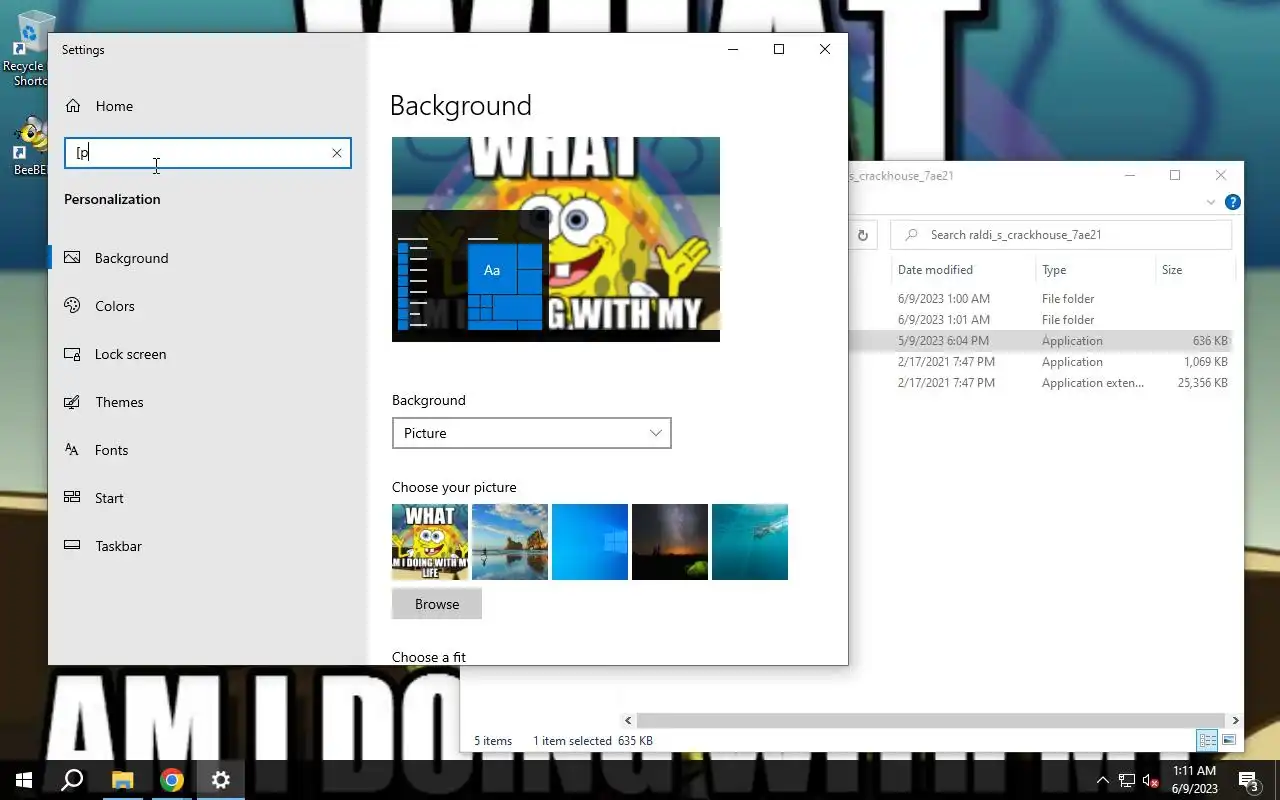Image resolution: width=1280 pixels, height=800 pixels.
Task: Choose the SpongeBob meme picture thumbnail
Action: 430,542
